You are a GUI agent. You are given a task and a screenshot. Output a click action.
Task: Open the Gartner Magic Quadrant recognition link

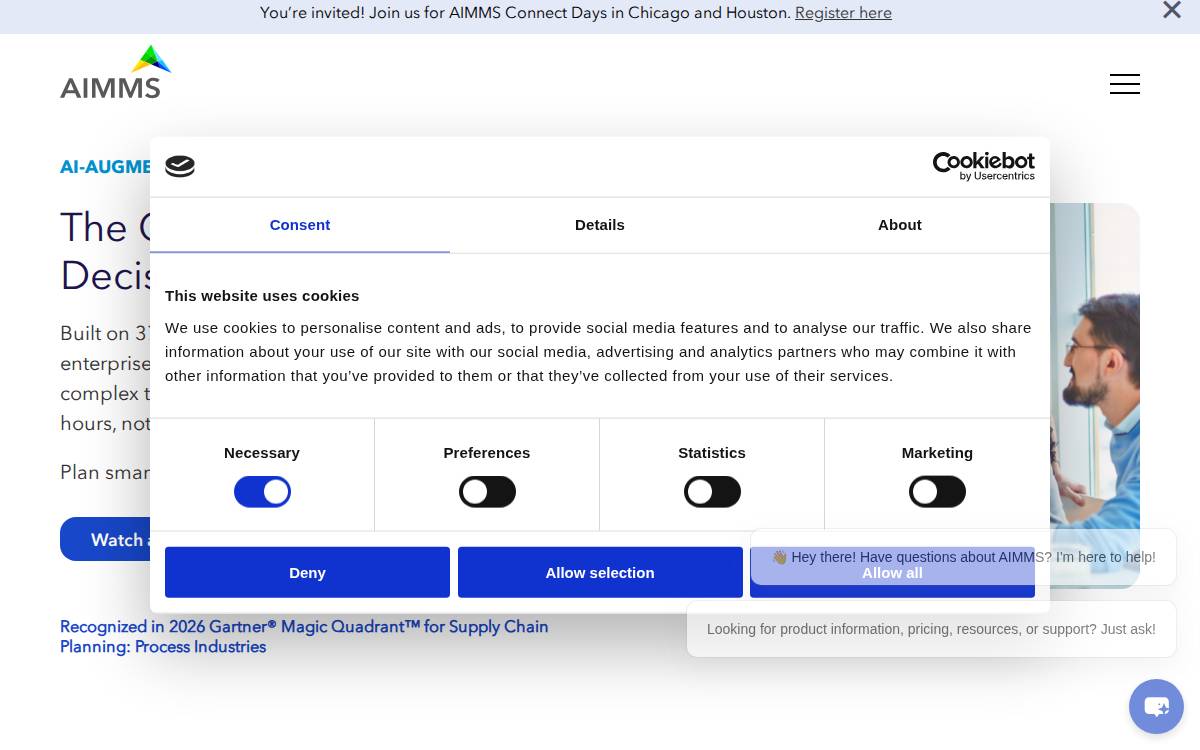[304, 637]
